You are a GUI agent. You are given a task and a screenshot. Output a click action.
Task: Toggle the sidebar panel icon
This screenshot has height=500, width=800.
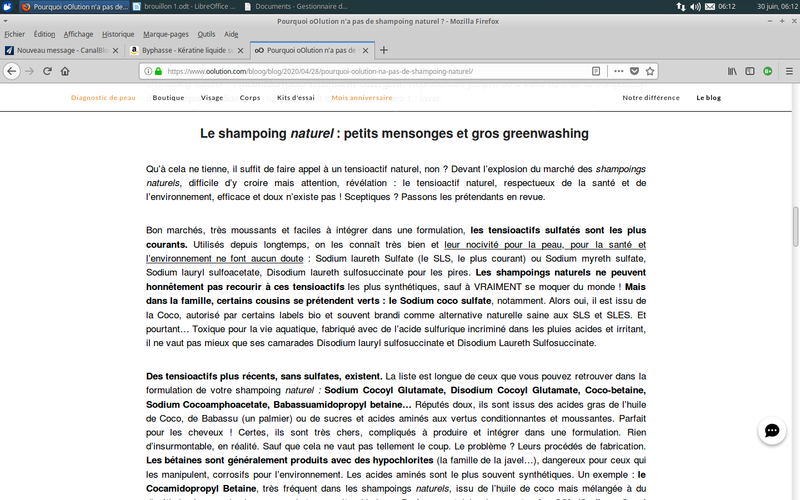pyautogui.click(x=750, y=71)
